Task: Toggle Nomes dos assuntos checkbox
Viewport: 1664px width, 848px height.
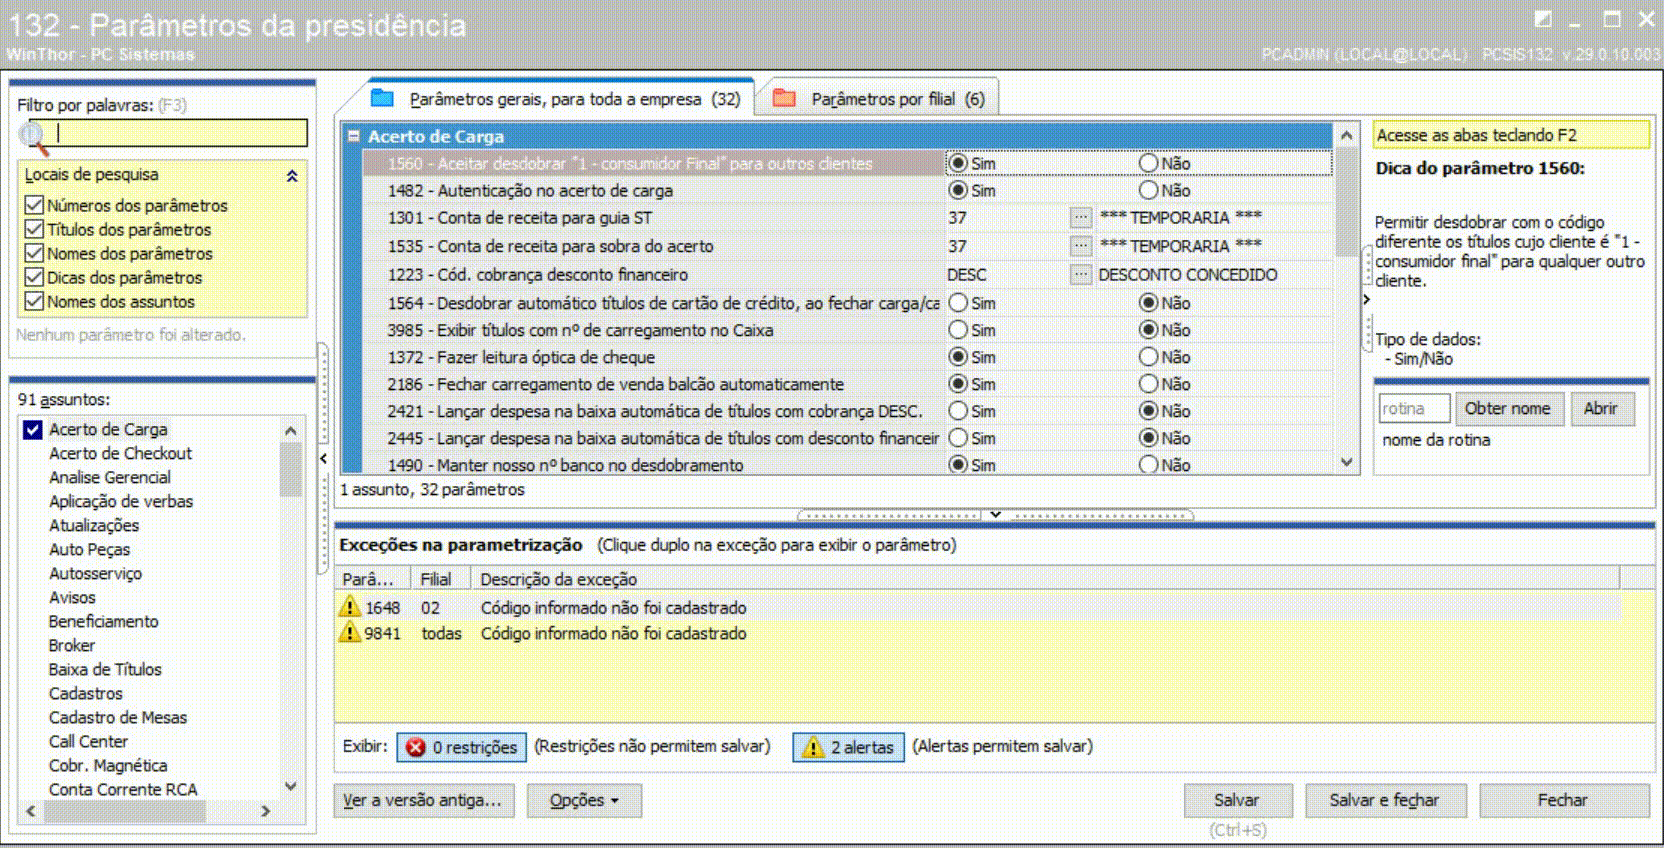Action: pos(34,301)
